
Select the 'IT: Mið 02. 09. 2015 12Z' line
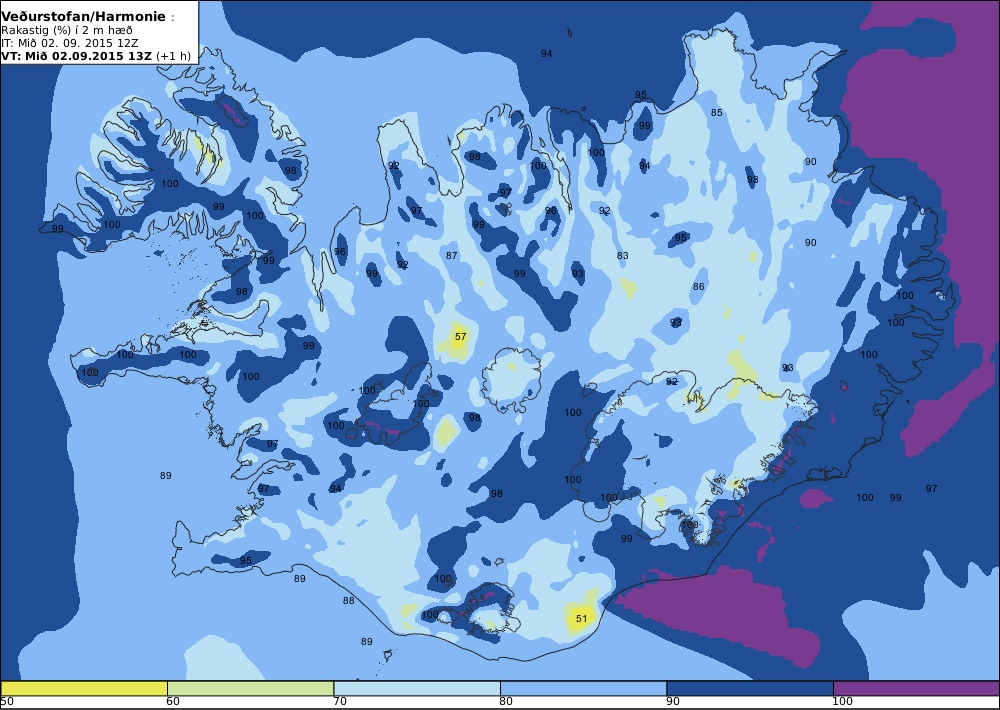[x=70, y=43]
